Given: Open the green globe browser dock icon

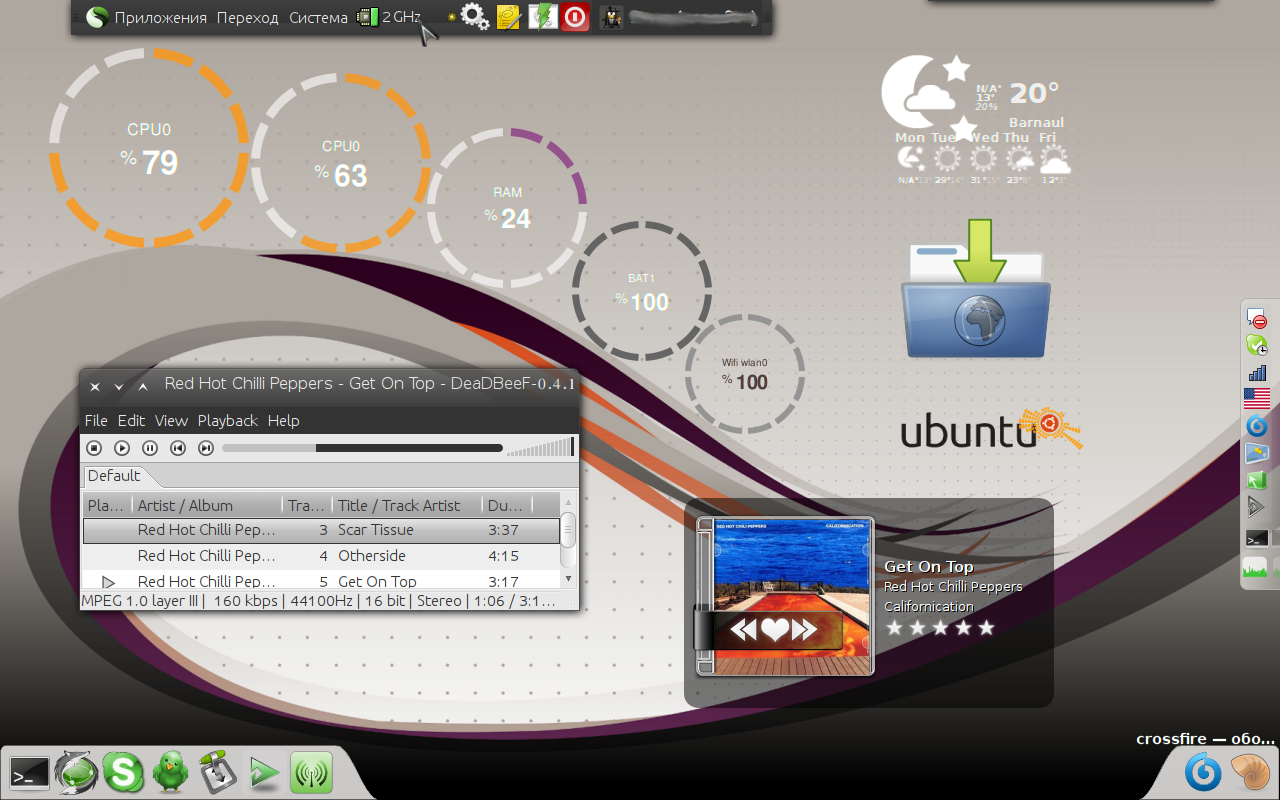Looking at the screenshot, I should point(77,772).
